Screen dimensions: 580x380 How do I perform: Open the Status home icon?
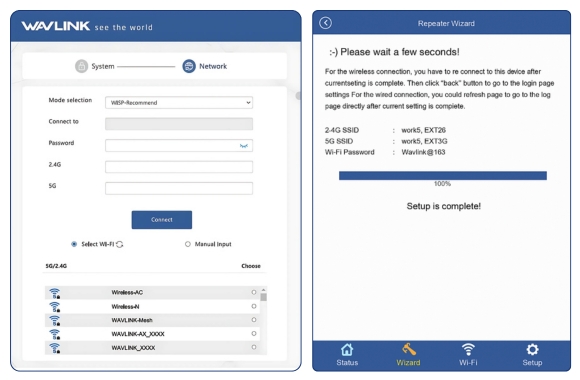coord(347,349)
